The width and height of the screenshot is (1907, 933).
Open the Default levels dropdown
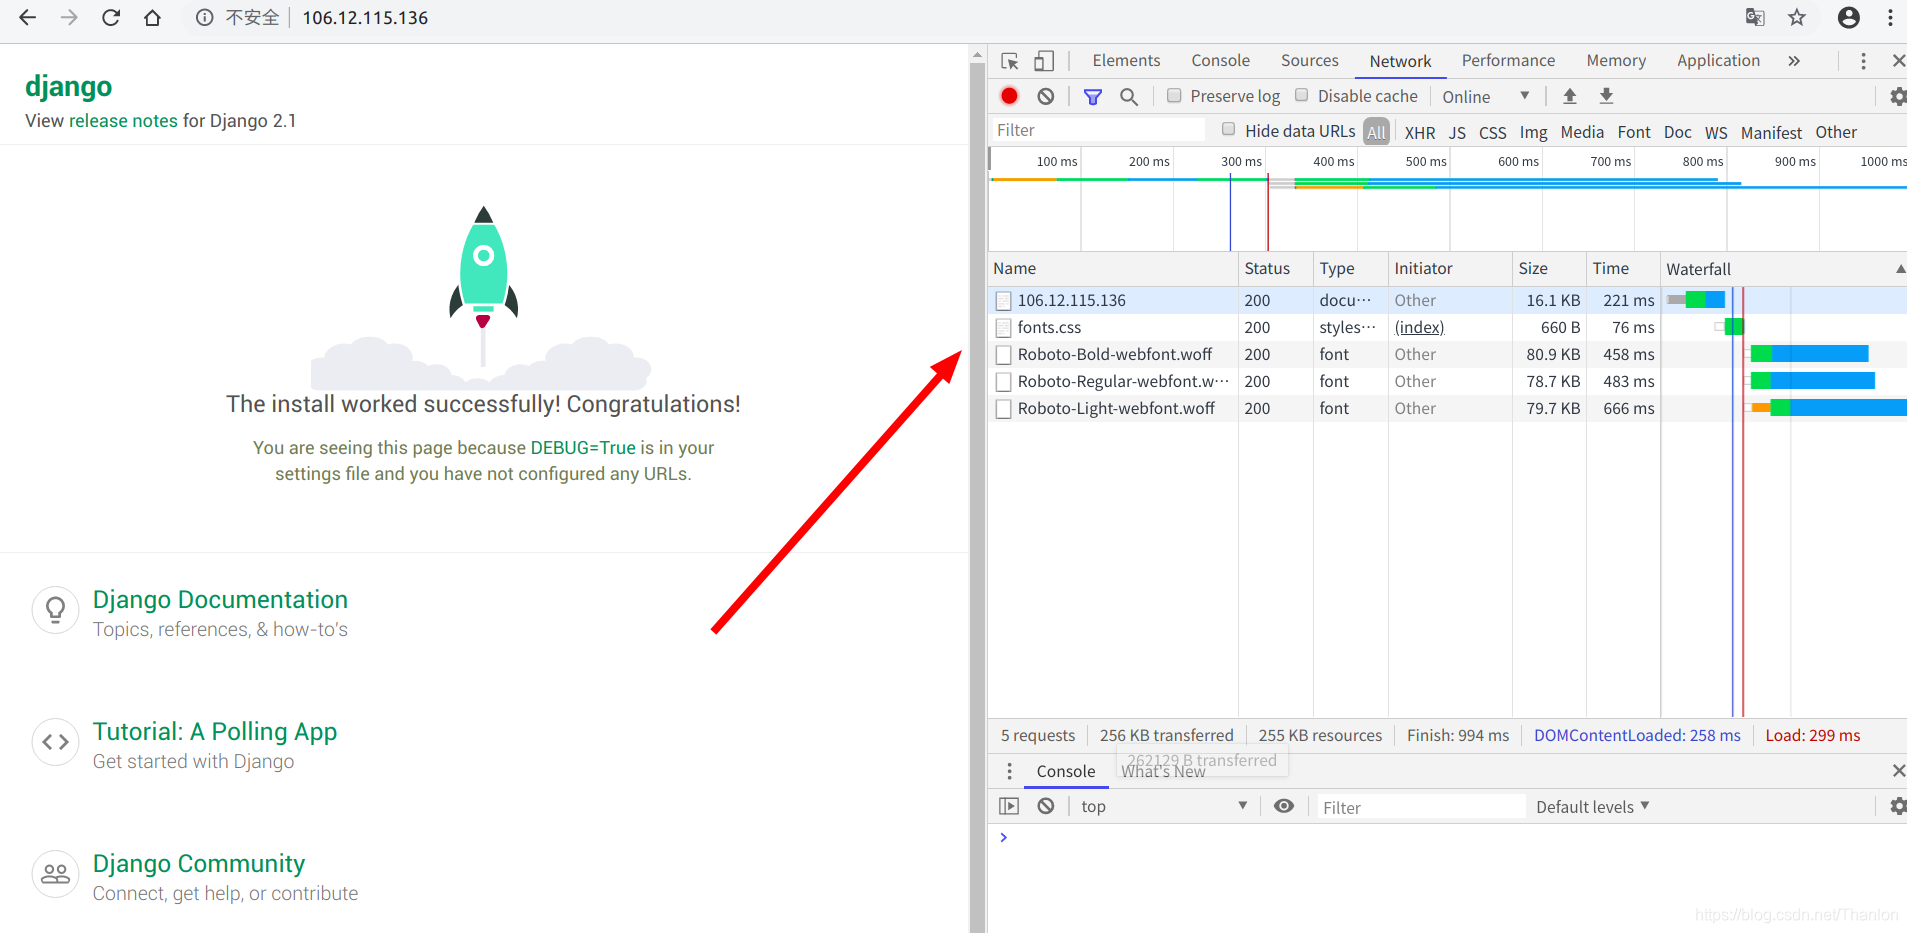(1593, 807)
